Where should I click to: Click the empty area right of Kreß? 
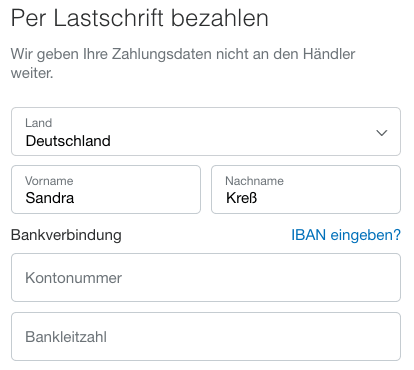328,198
